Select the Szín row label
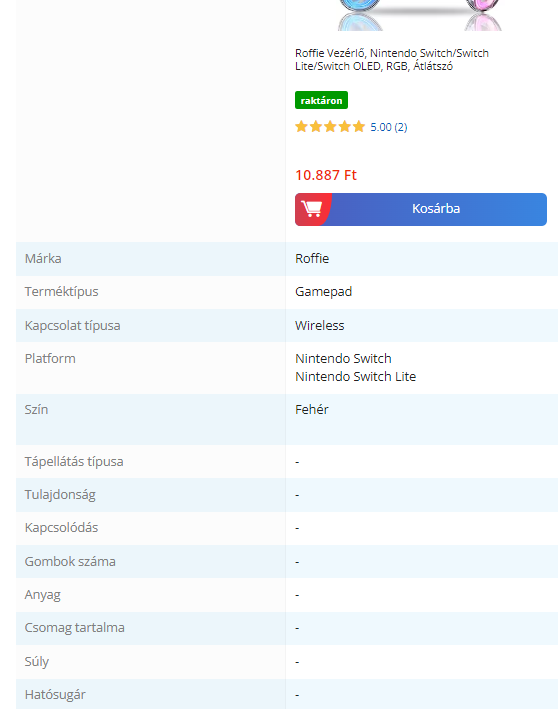This screenshot has width=558, height=709. [x=36, y=410]
